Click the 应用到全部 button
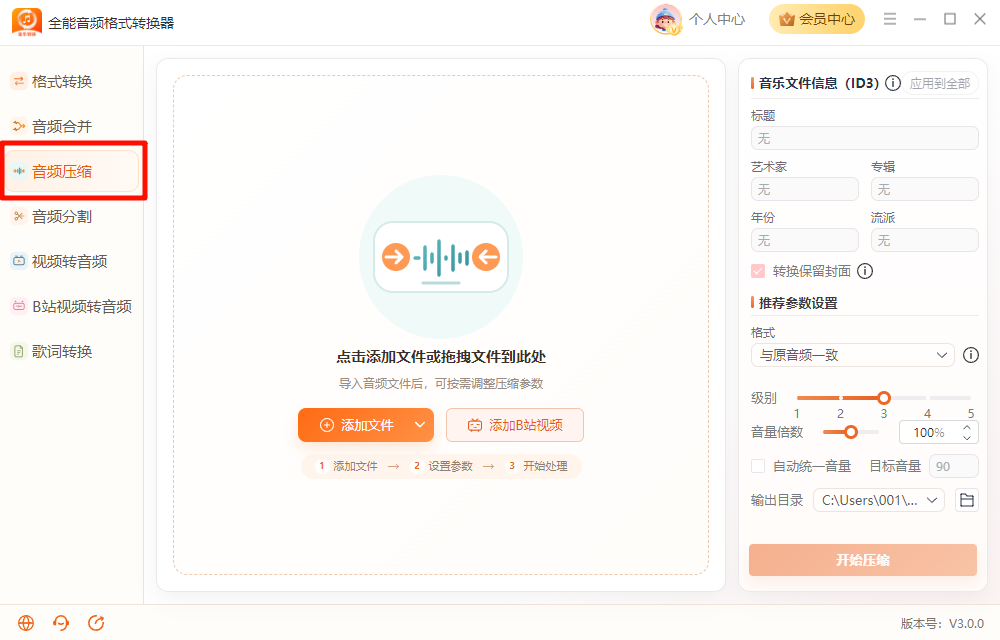 pos(940,84)
